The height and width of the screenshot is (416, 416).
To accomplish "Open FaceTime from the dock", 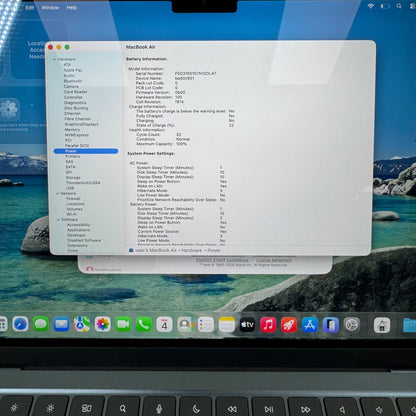I will click(x=123, y=324).
